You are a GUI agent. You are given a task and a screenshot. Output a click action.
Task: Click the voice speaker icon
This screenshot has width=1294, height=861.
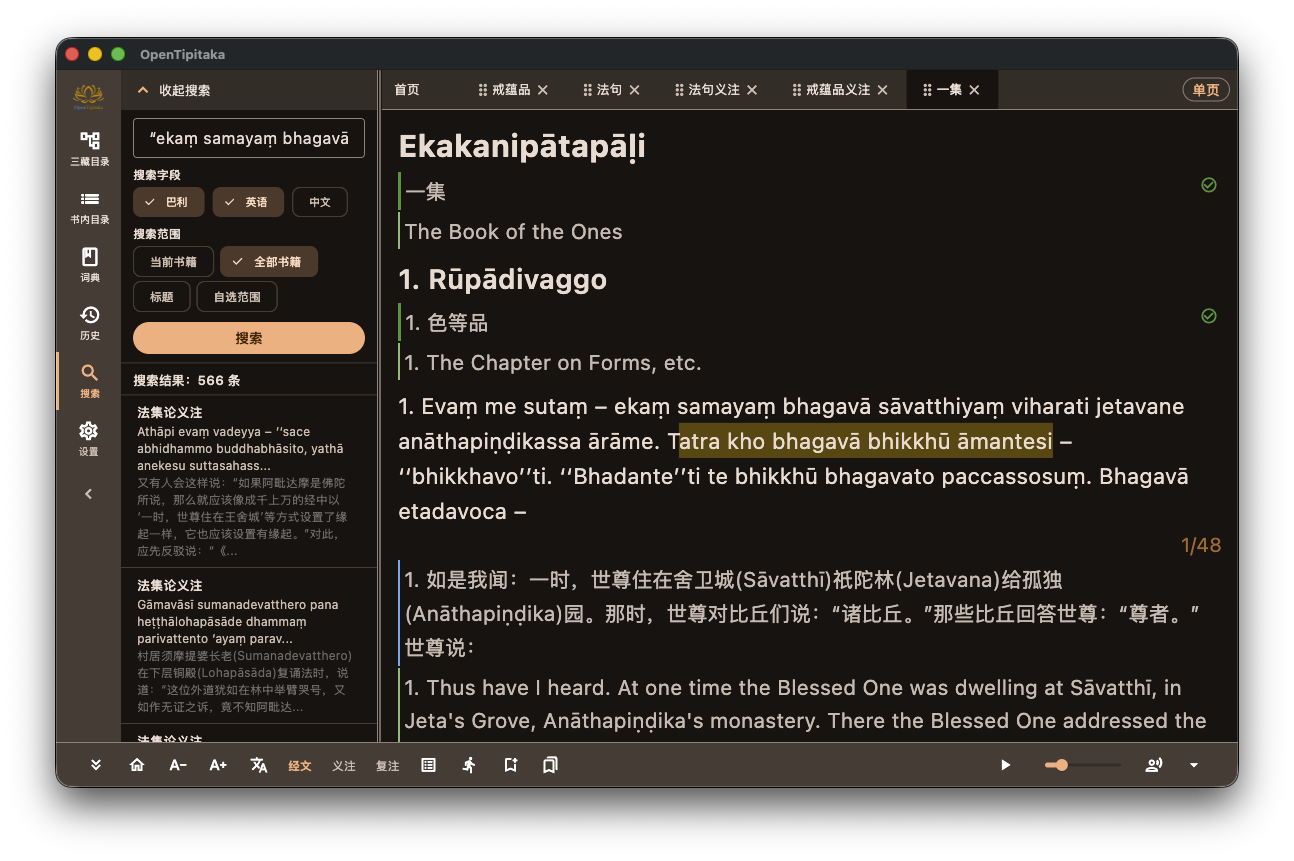[1153, 765]
